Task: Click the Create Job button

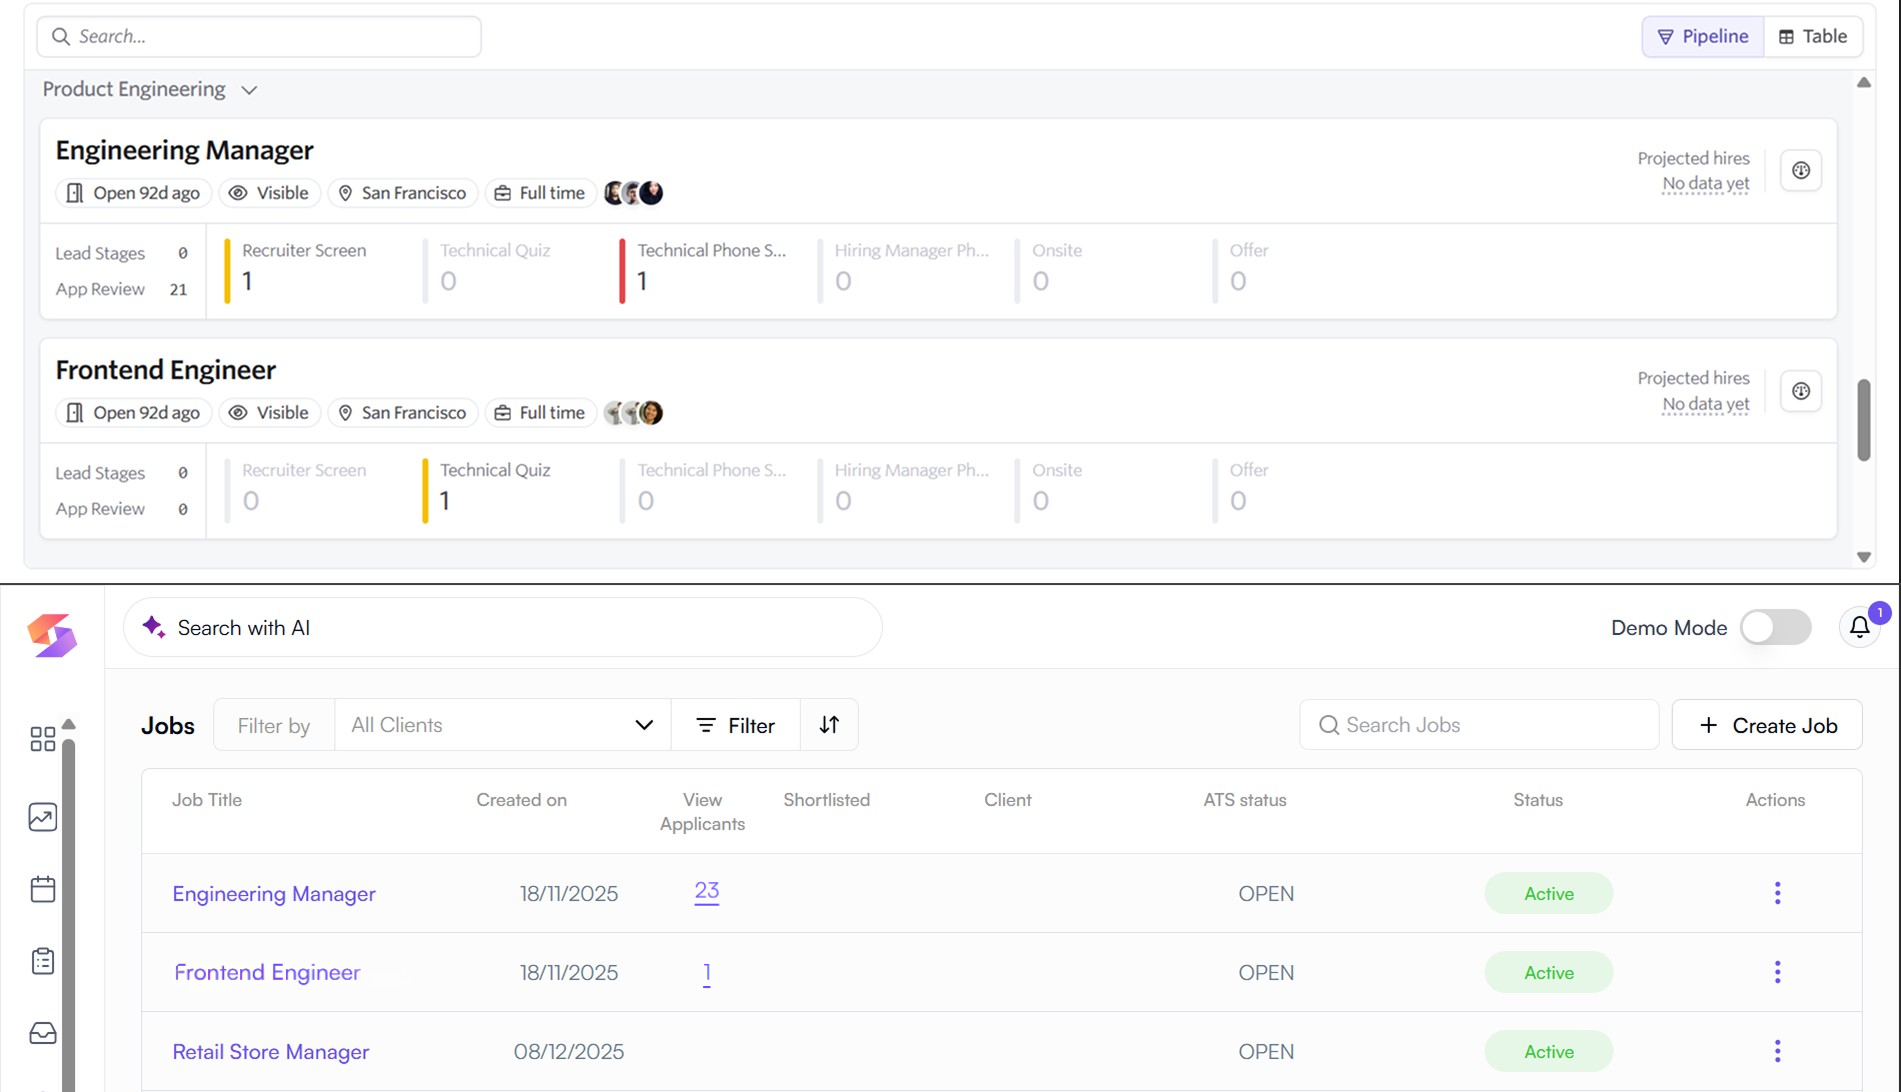Action: point(1767,725)
